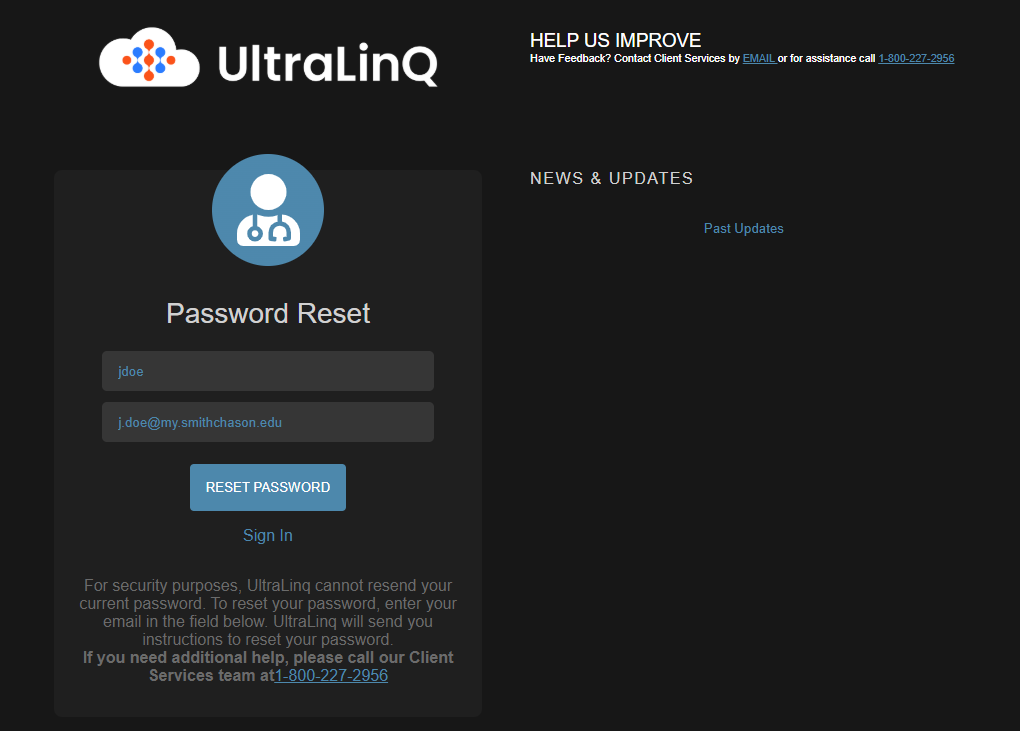Focus the email field with j.doe@my.smithchason.edu
Image resolution: width=1020 pixels, height=731 pixels.
tap(268, 422)
